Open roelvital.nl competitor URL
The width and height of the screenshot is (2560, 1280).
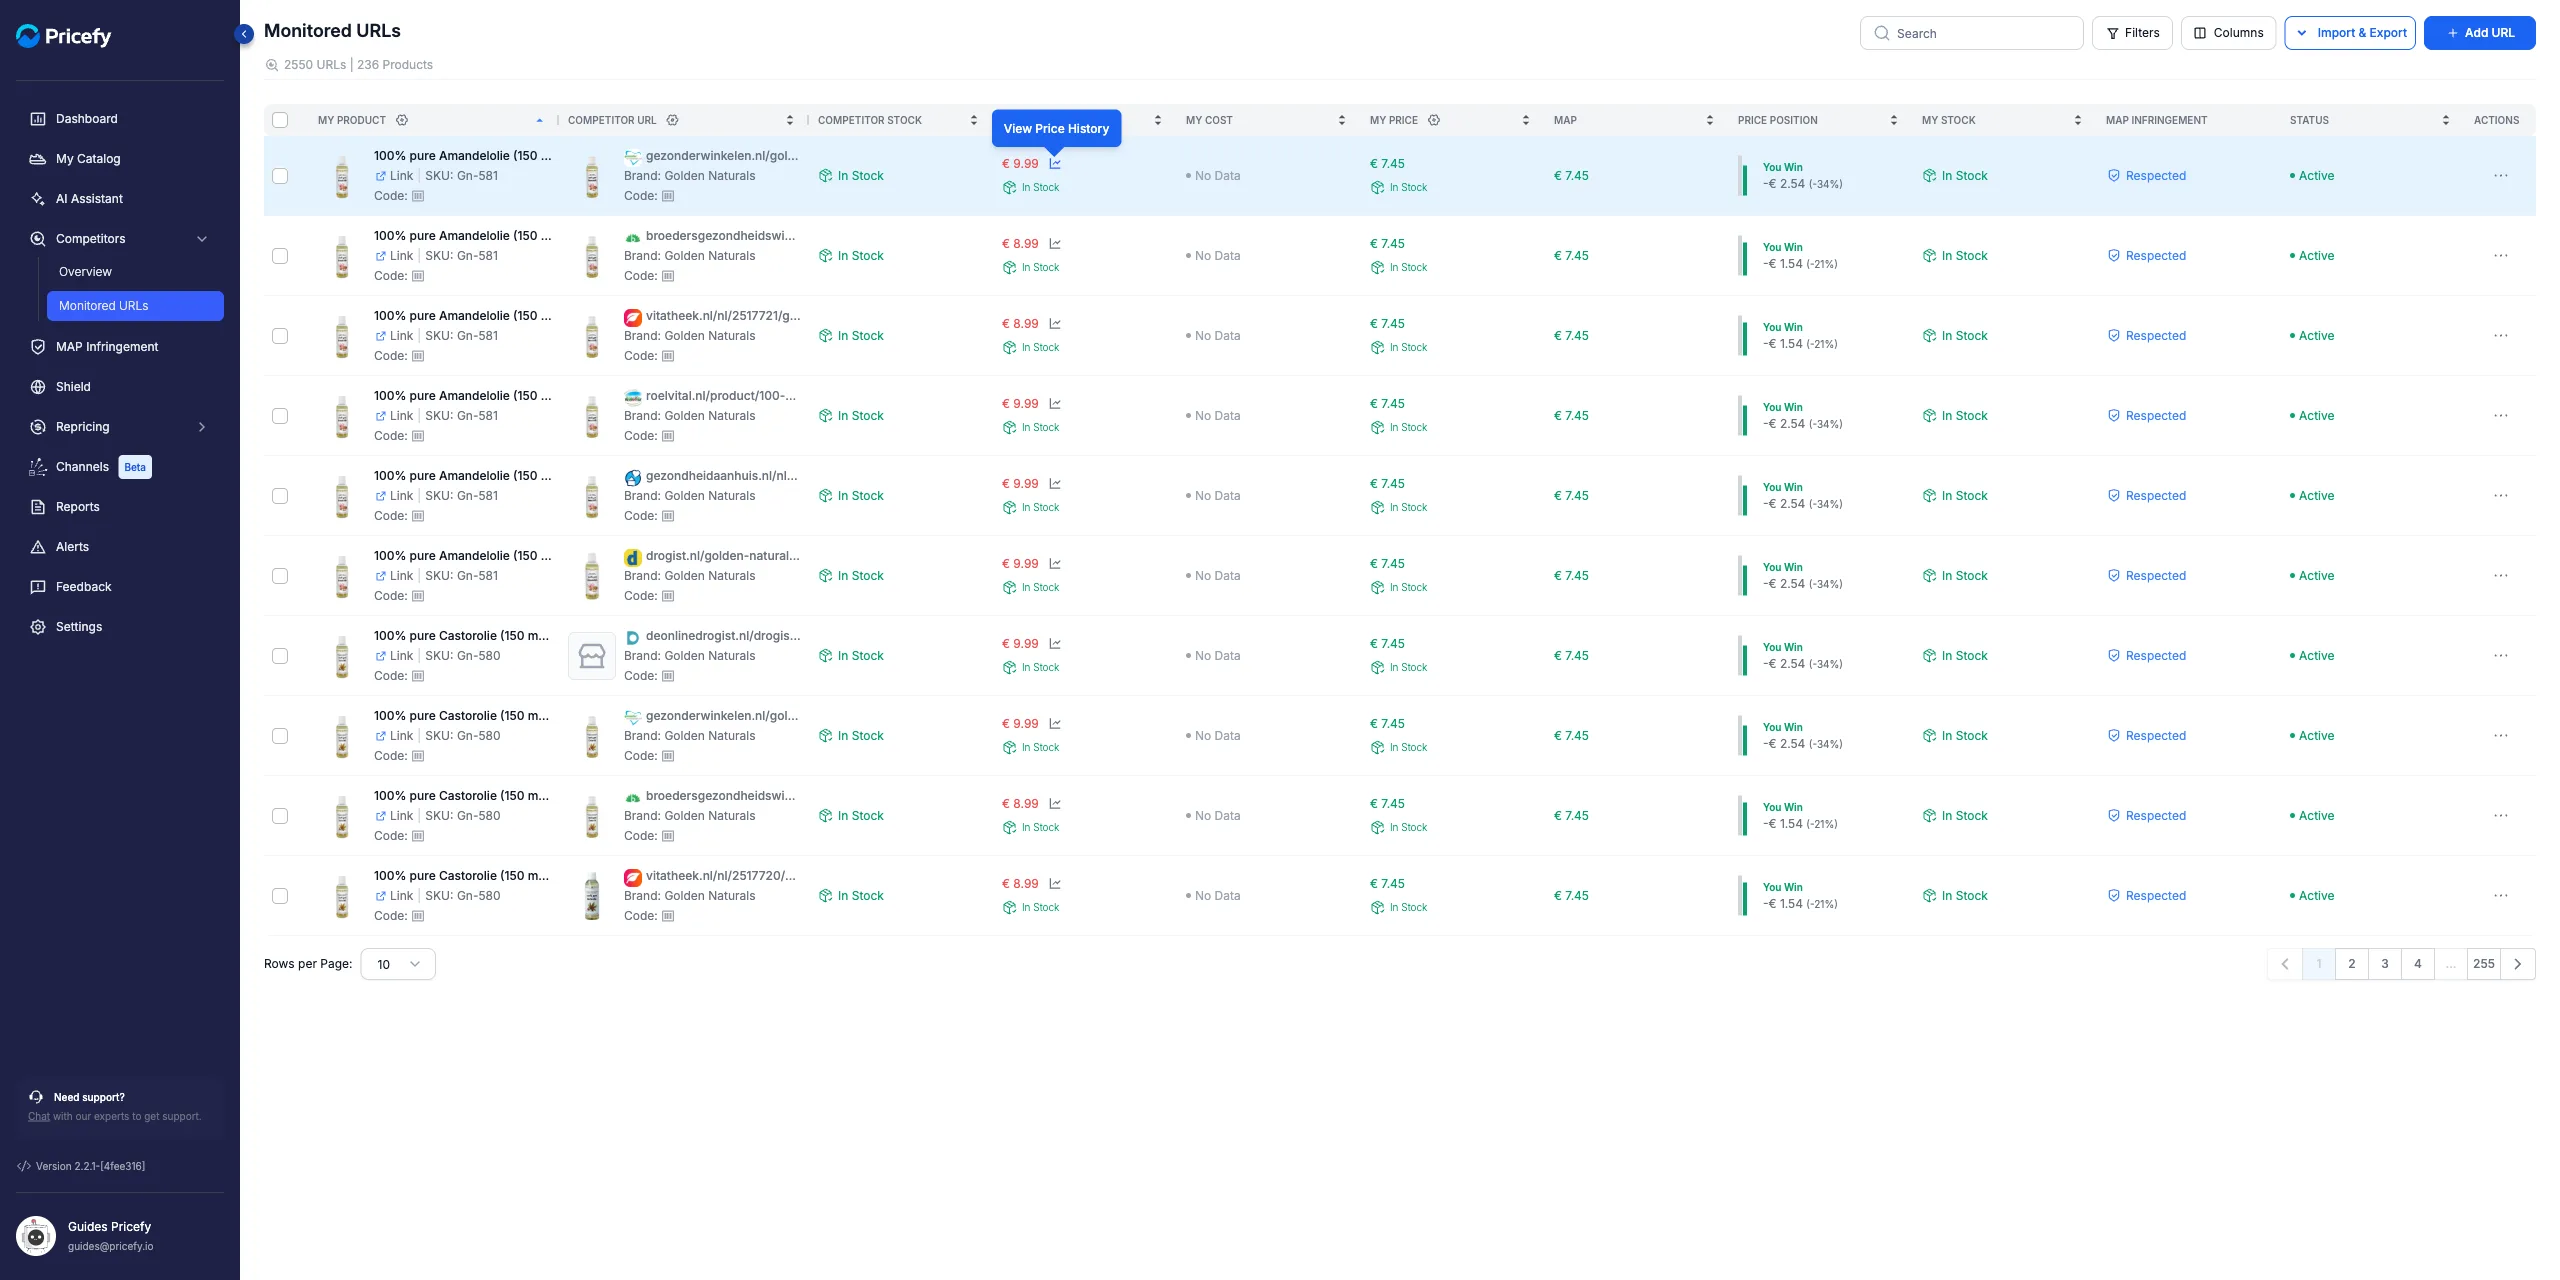(x=721, y=396)
